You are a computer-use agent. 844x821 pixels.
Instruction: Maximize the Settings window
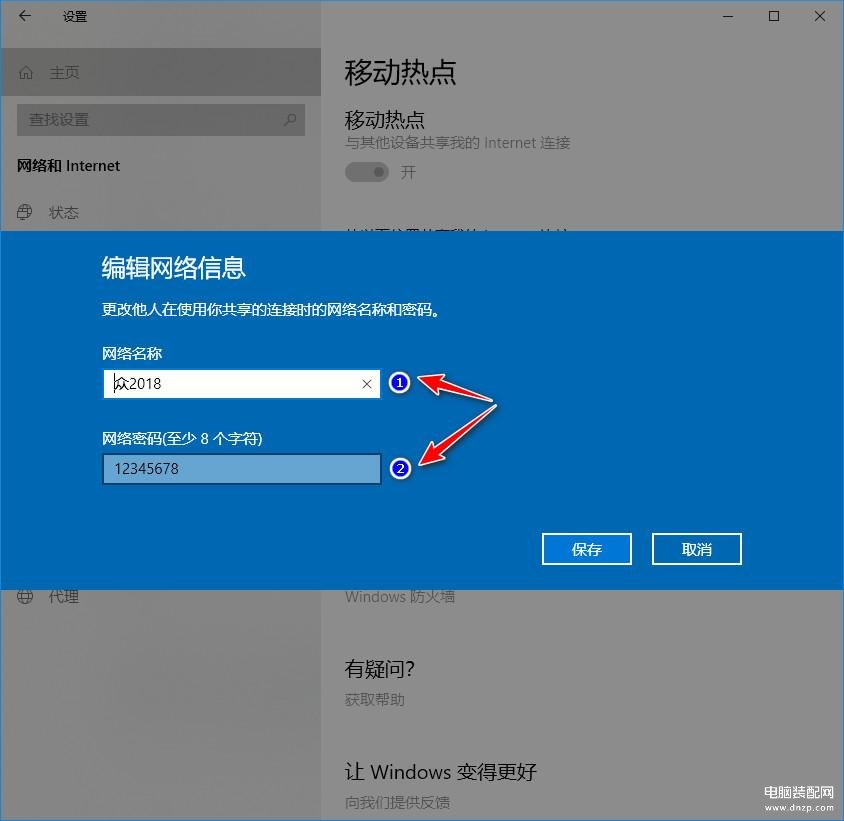tap(773, 17)
